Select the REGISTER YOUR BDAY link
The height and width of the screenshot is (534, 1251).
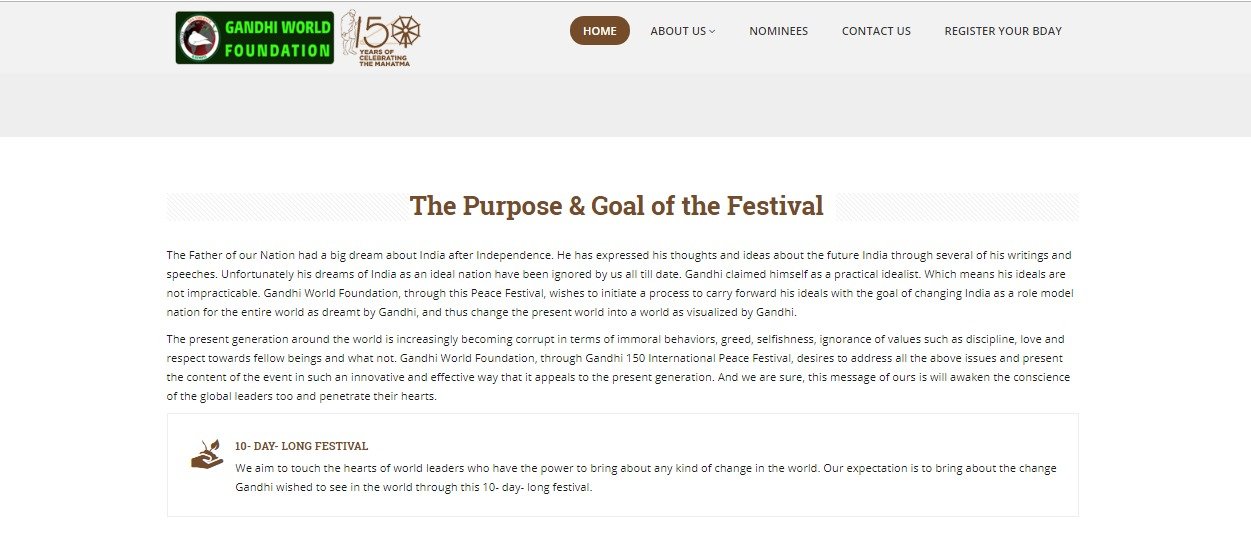point(1003,31)
